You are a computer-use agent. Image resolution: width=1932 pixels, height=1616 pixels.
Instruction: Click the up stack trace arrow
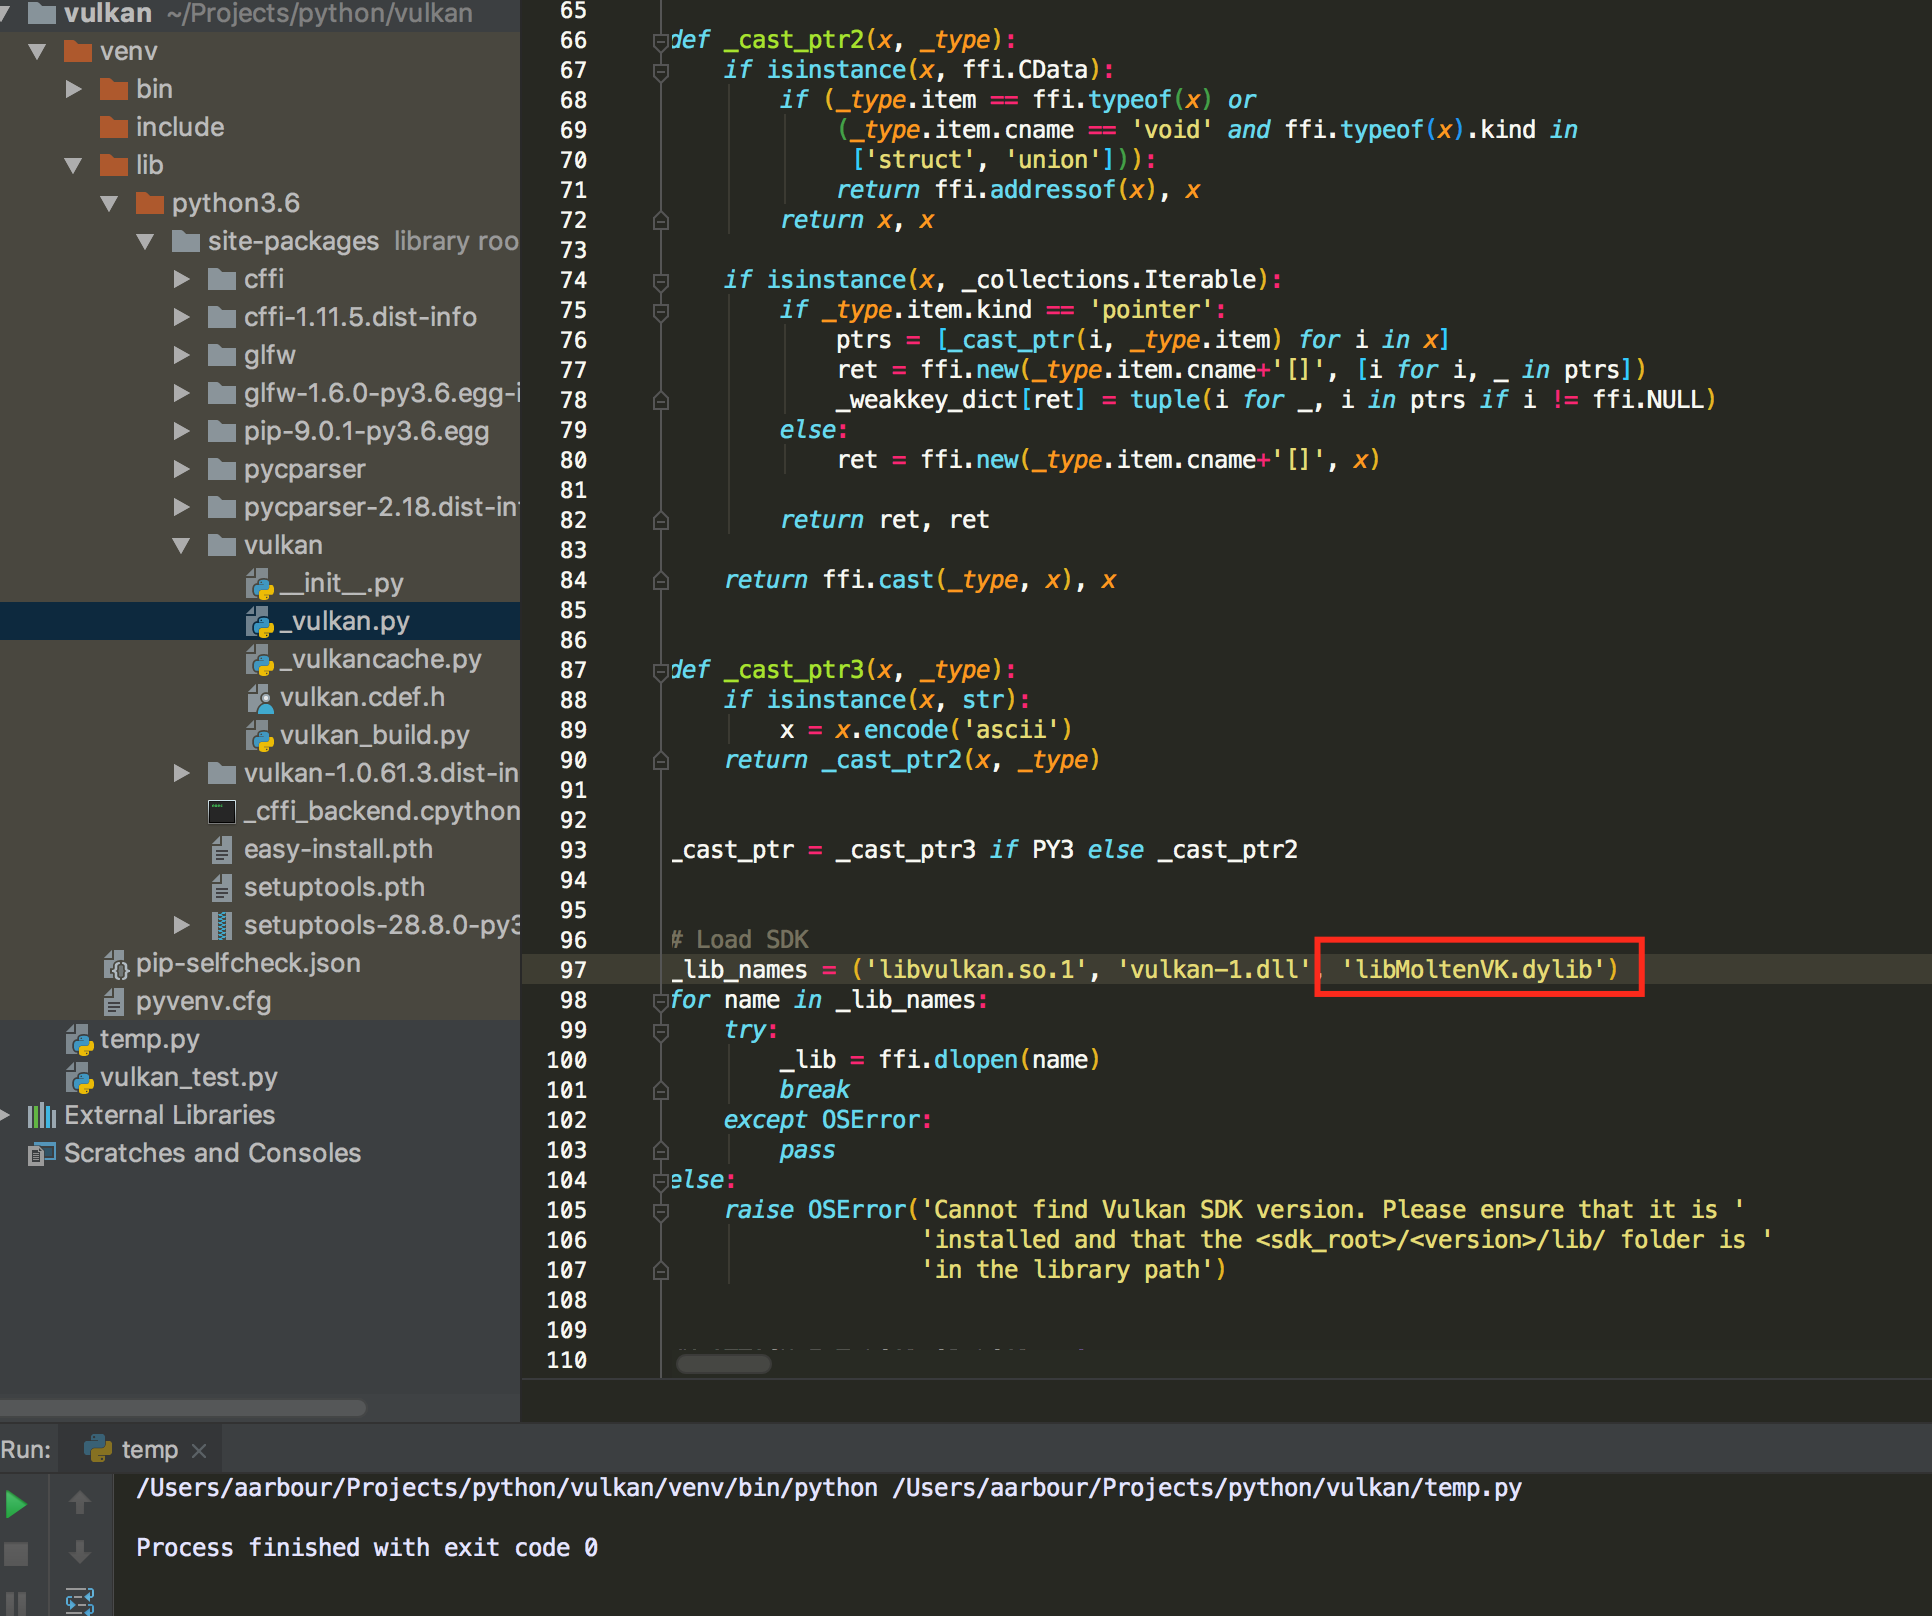(80, 1502)
